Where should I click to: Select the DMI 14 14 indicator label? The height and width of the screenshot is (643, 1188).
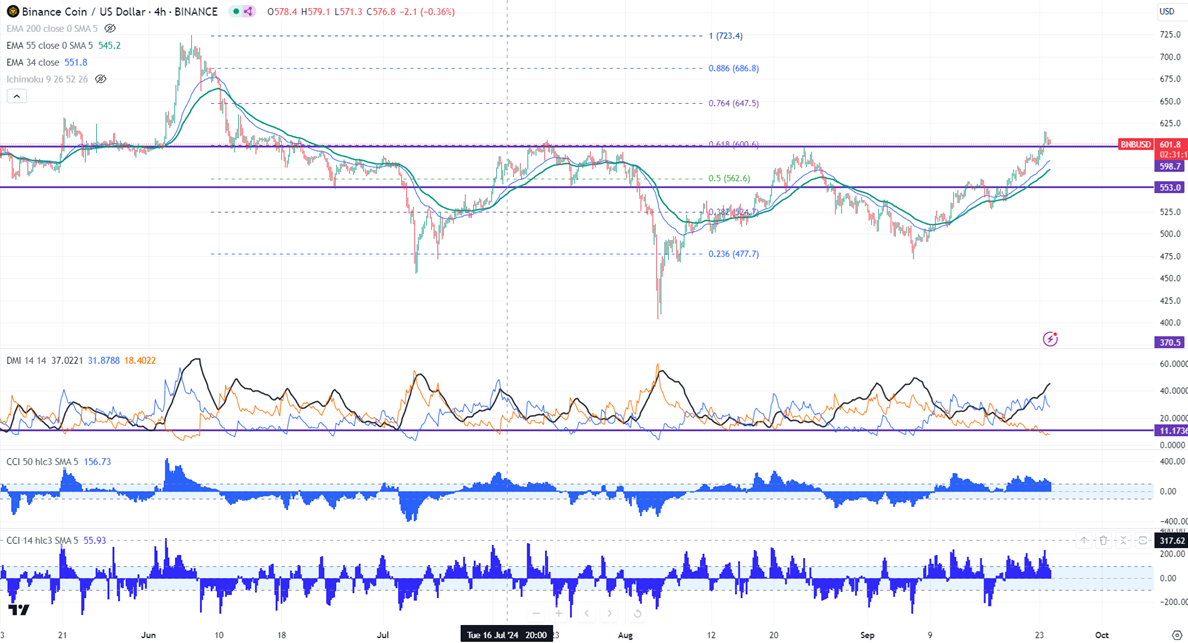(27, 361)
